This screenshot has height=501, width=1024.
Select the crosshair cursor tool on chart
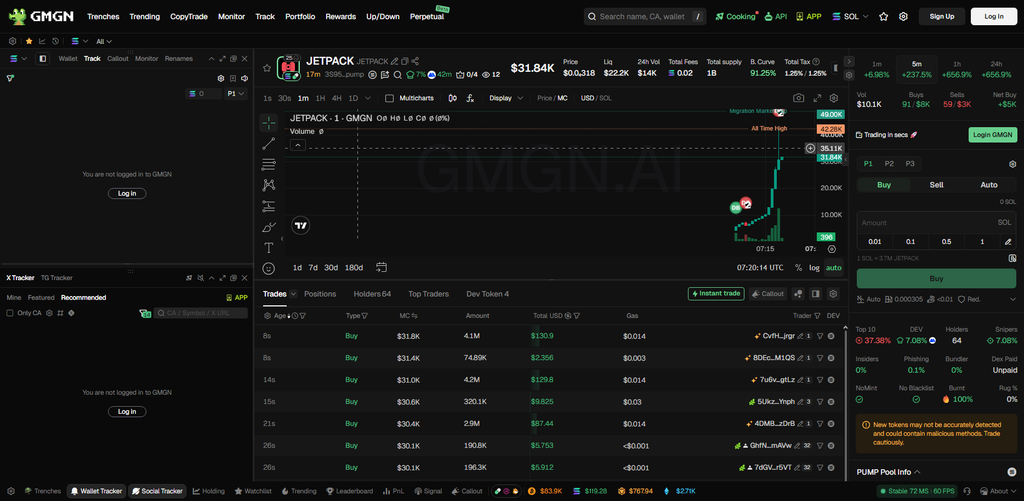tap(268, 123)
